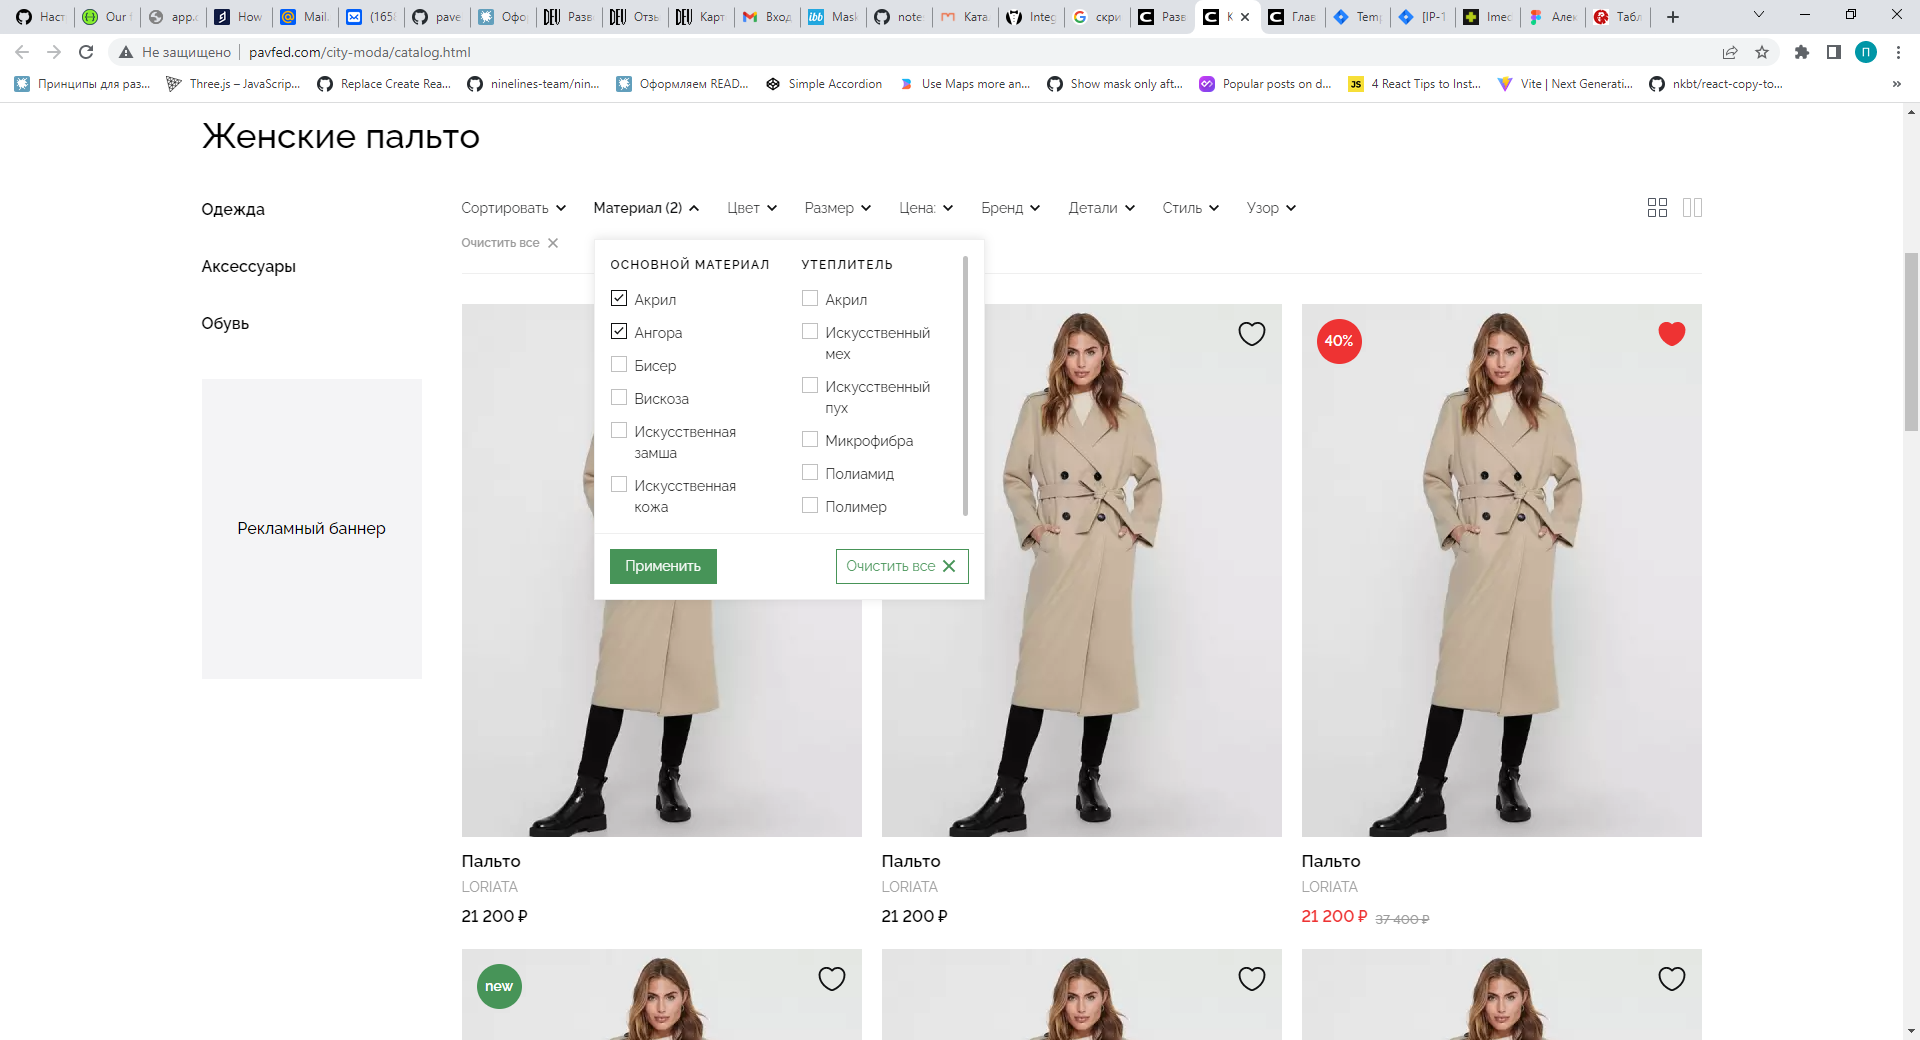Open browser extensions puzzle icon
1920x1040 pixels.
pos(1803,52)
